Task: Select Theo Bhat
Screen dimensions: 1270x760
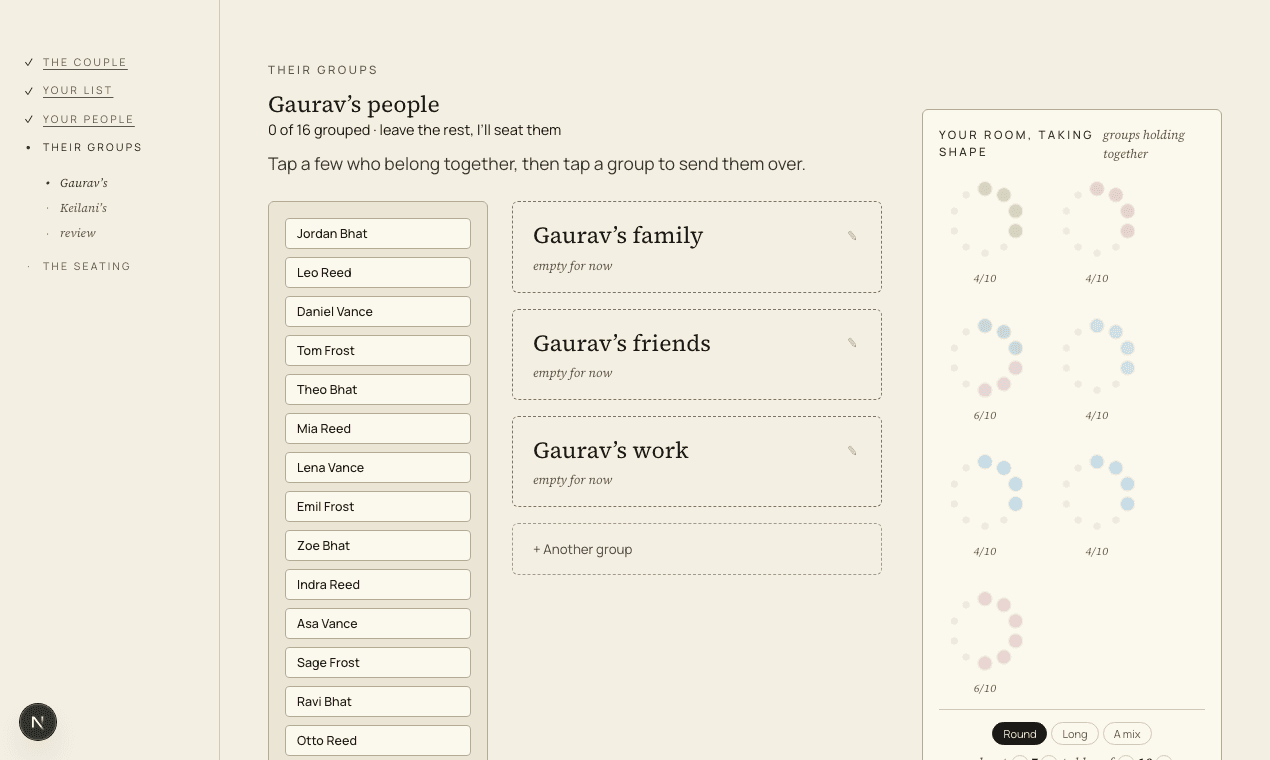Action: point(378,390)
